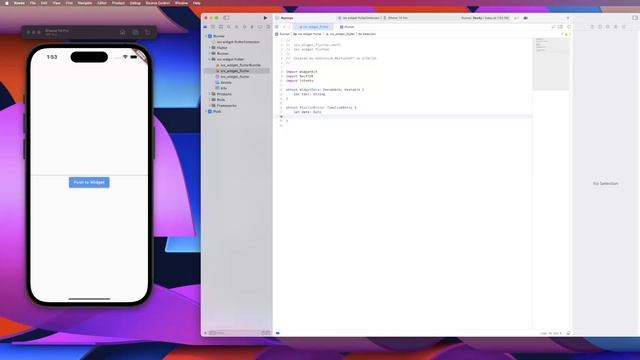This screenshot has width=640, height=360.
Task: Toggle the inspectors panel at far right
Action: [635, 18]
